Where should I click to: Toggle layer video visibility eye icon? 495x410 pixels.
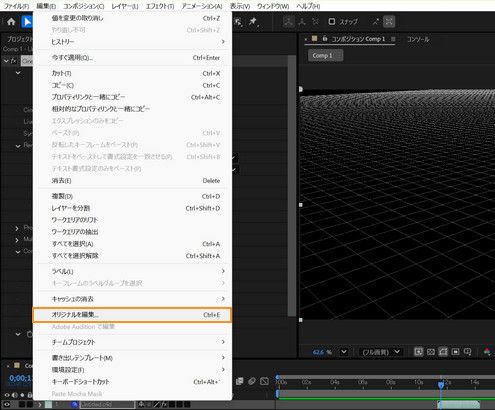point(7,404)
